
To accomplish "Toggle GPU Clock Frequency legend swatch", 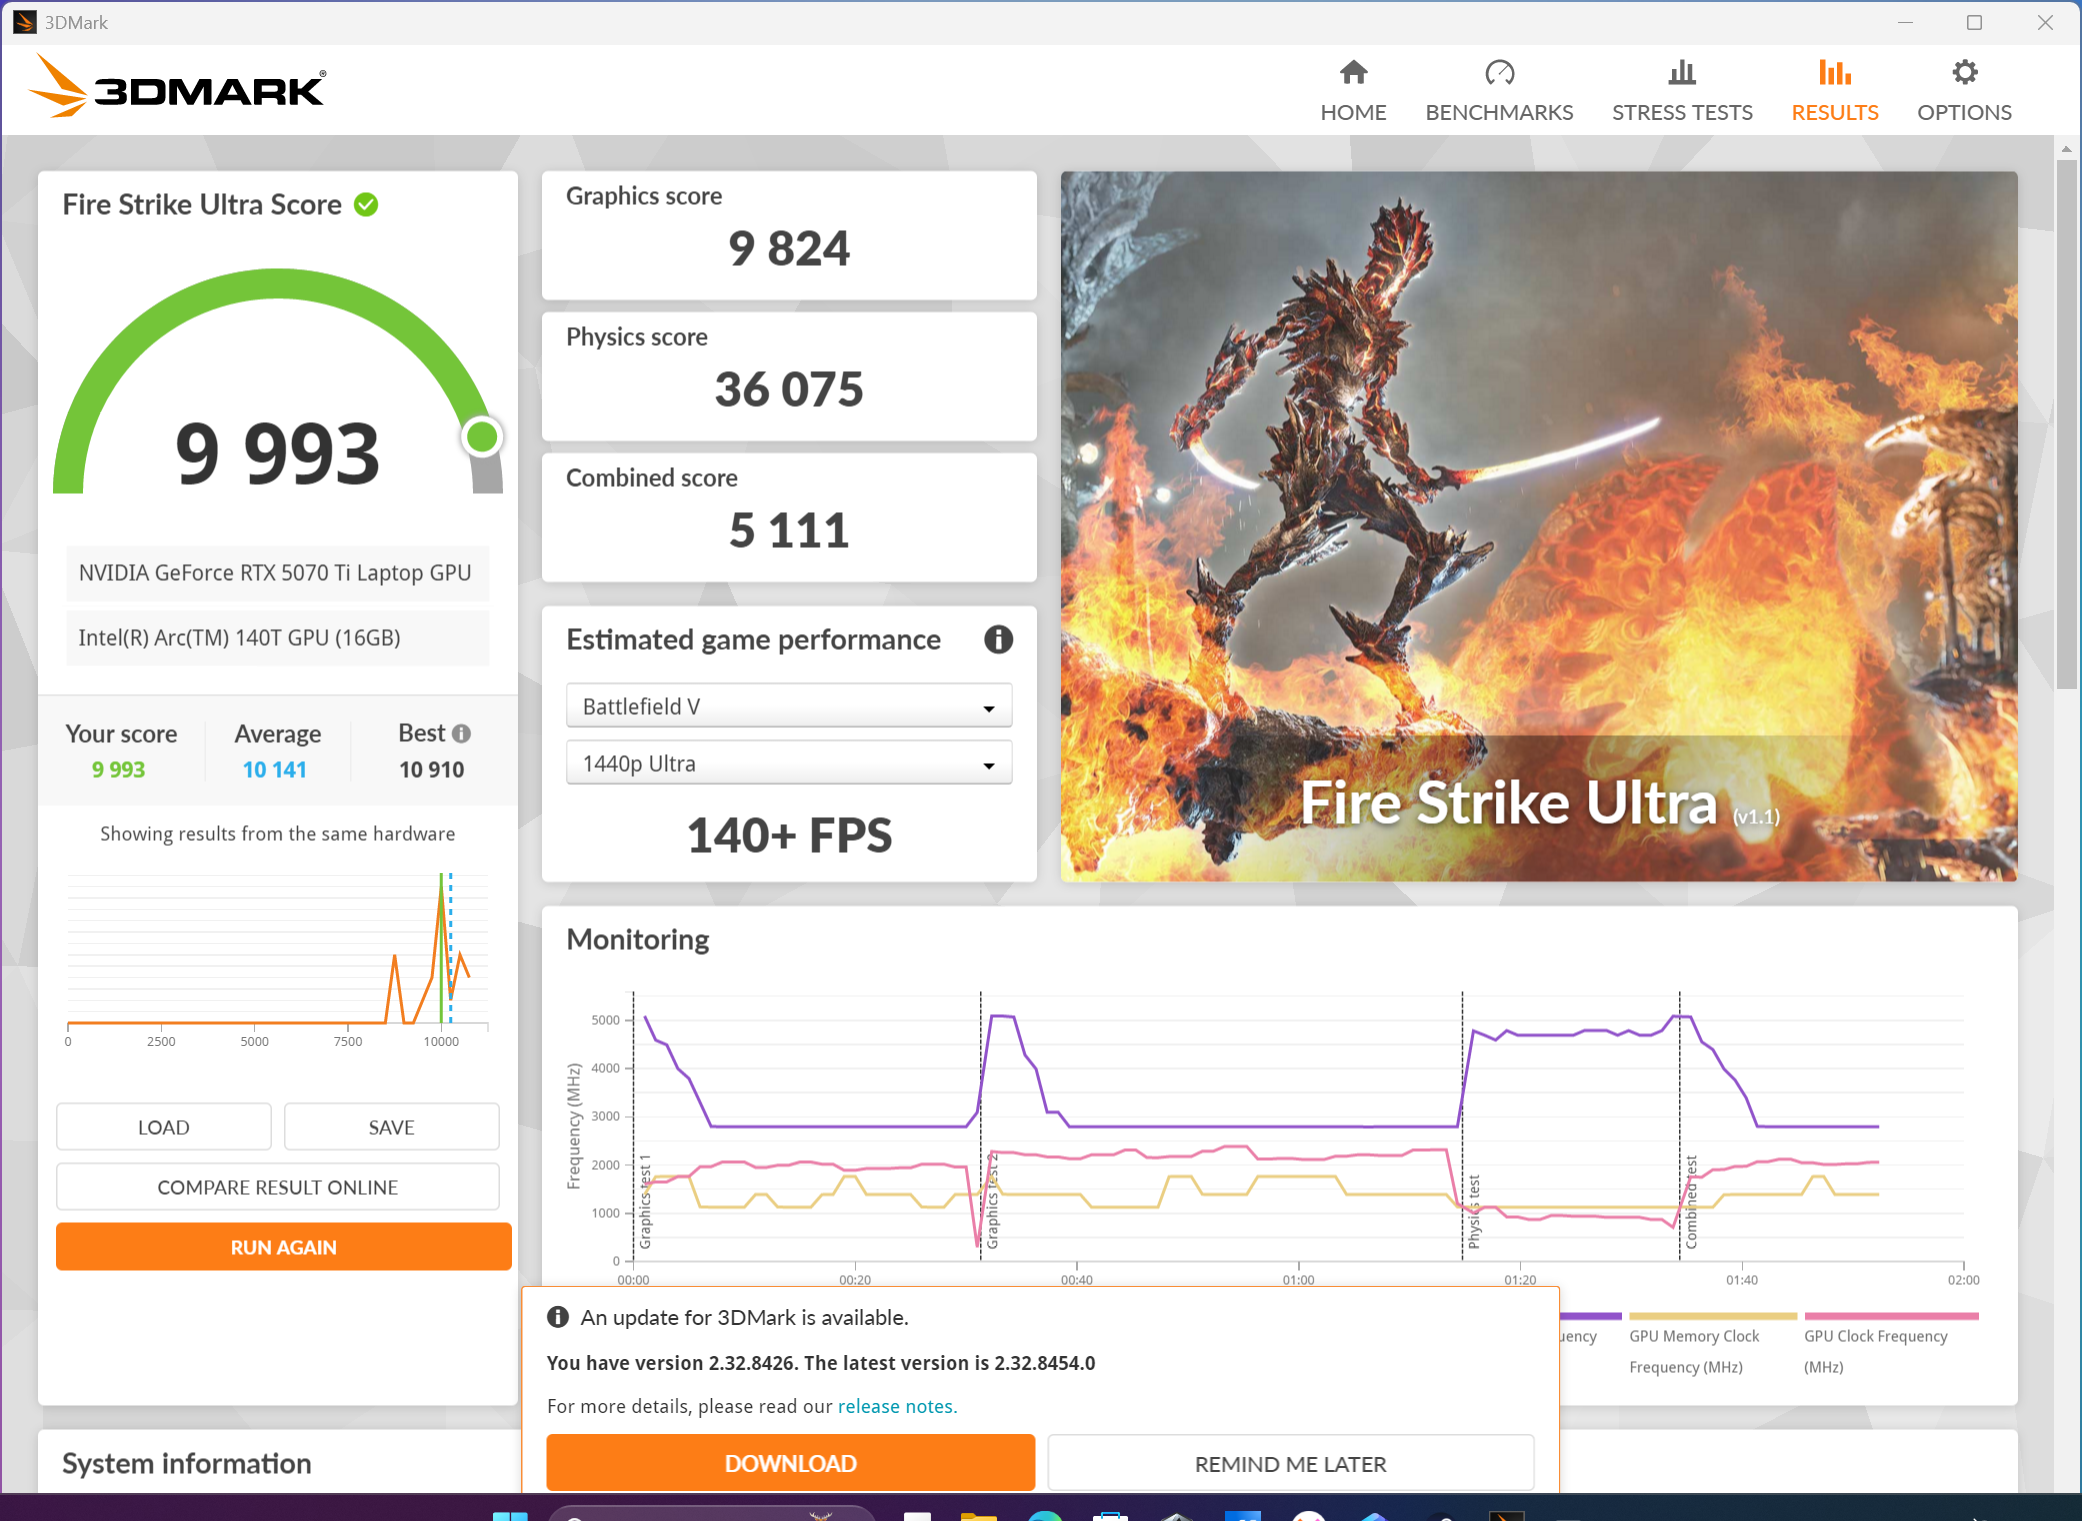I will pos(1890,1316).
